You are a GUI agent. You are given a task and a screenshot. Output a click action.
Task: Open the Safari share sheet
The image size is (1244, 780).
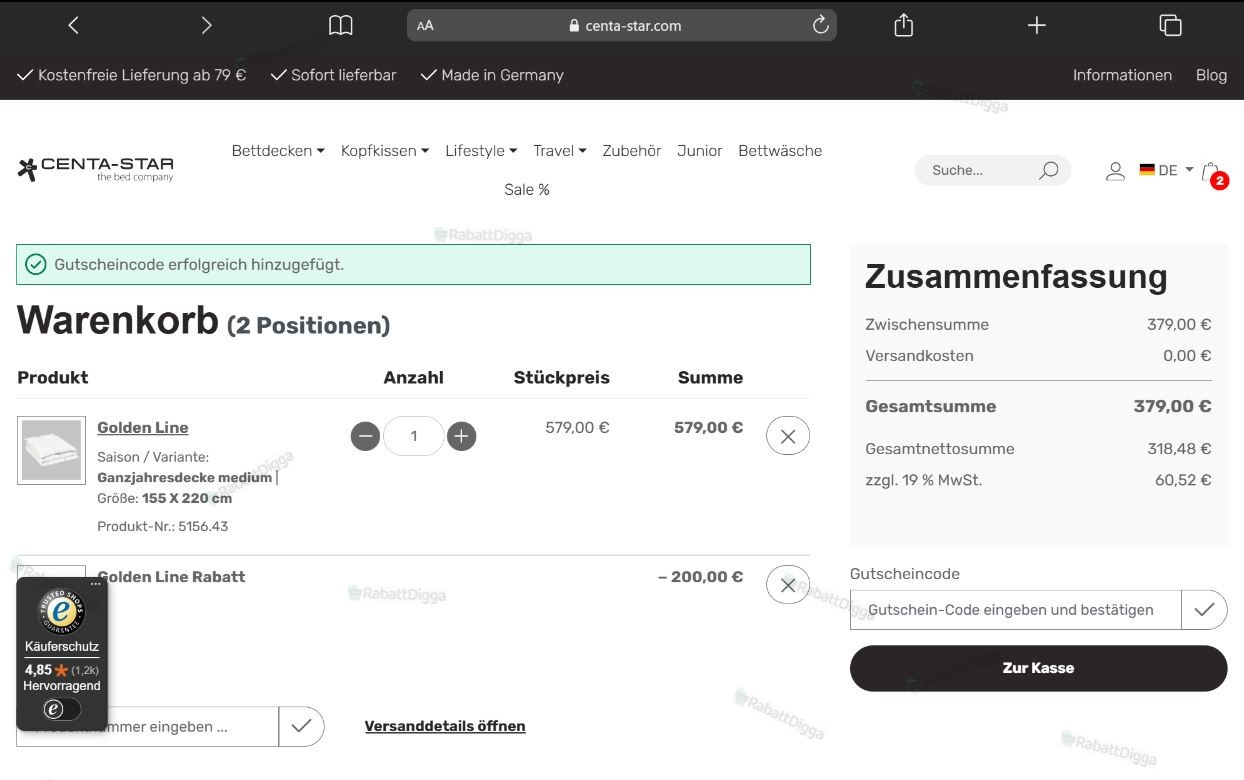pos(904,26)
